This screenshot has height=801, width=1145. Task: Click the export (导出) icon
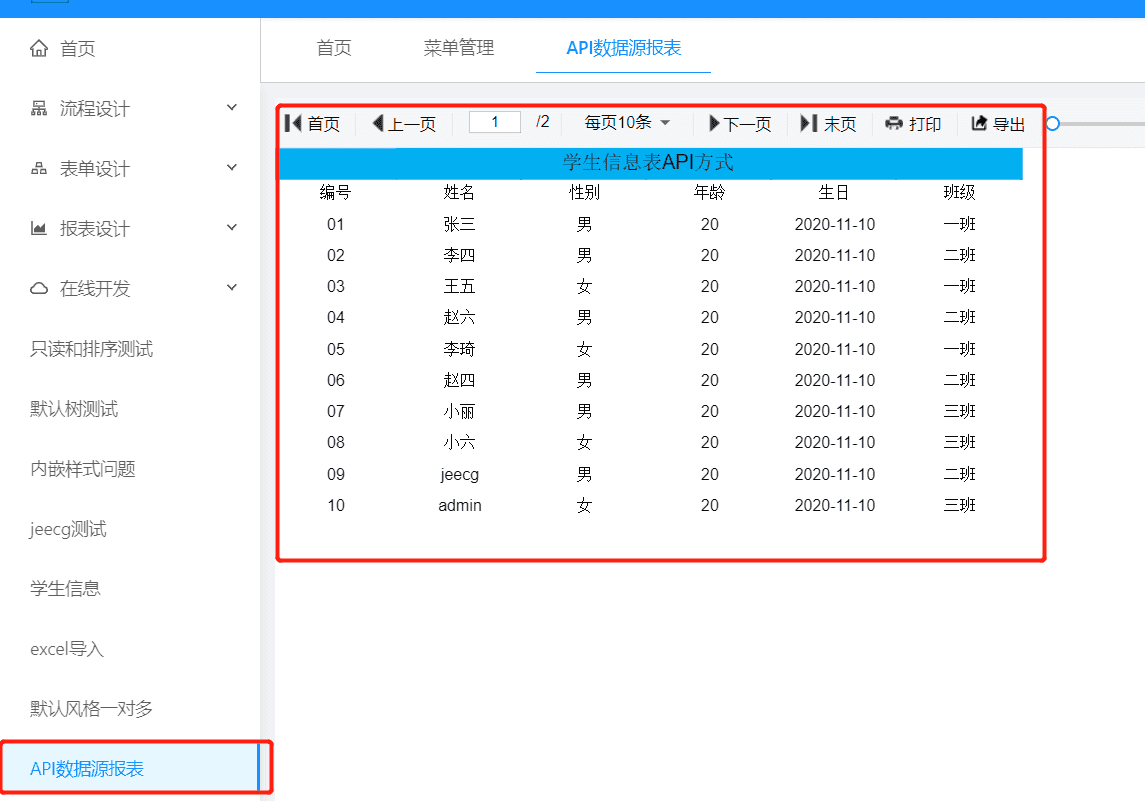click(x=979, y=123)
